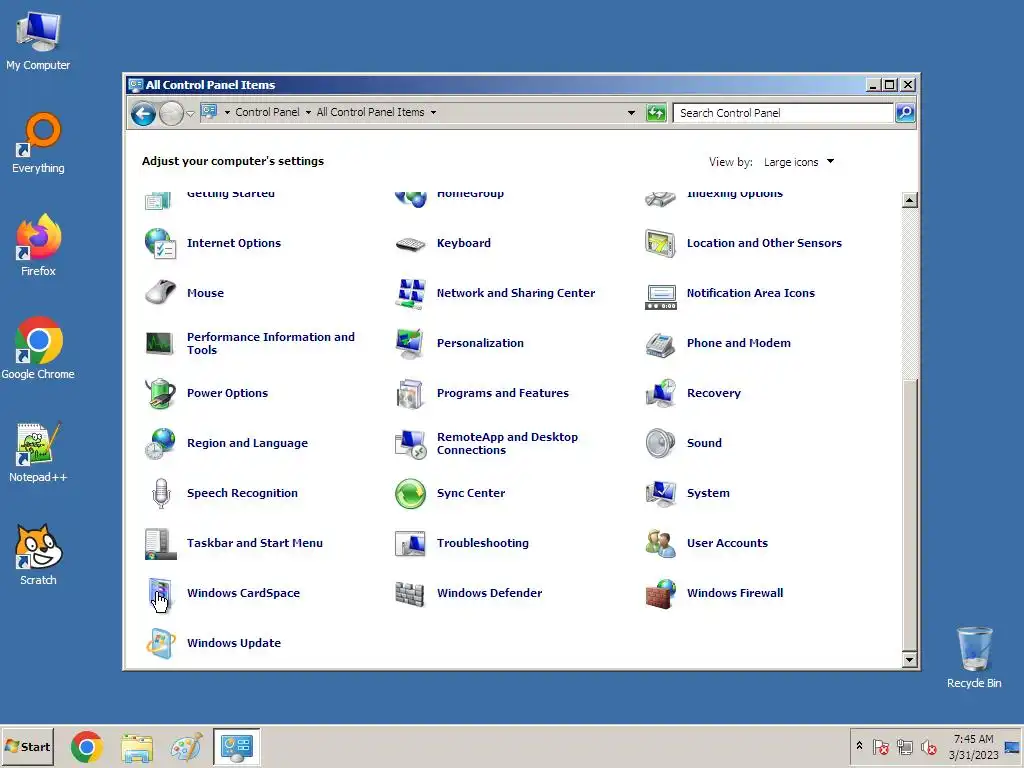Open the Windows Defender wall icon

coord(410,594)
